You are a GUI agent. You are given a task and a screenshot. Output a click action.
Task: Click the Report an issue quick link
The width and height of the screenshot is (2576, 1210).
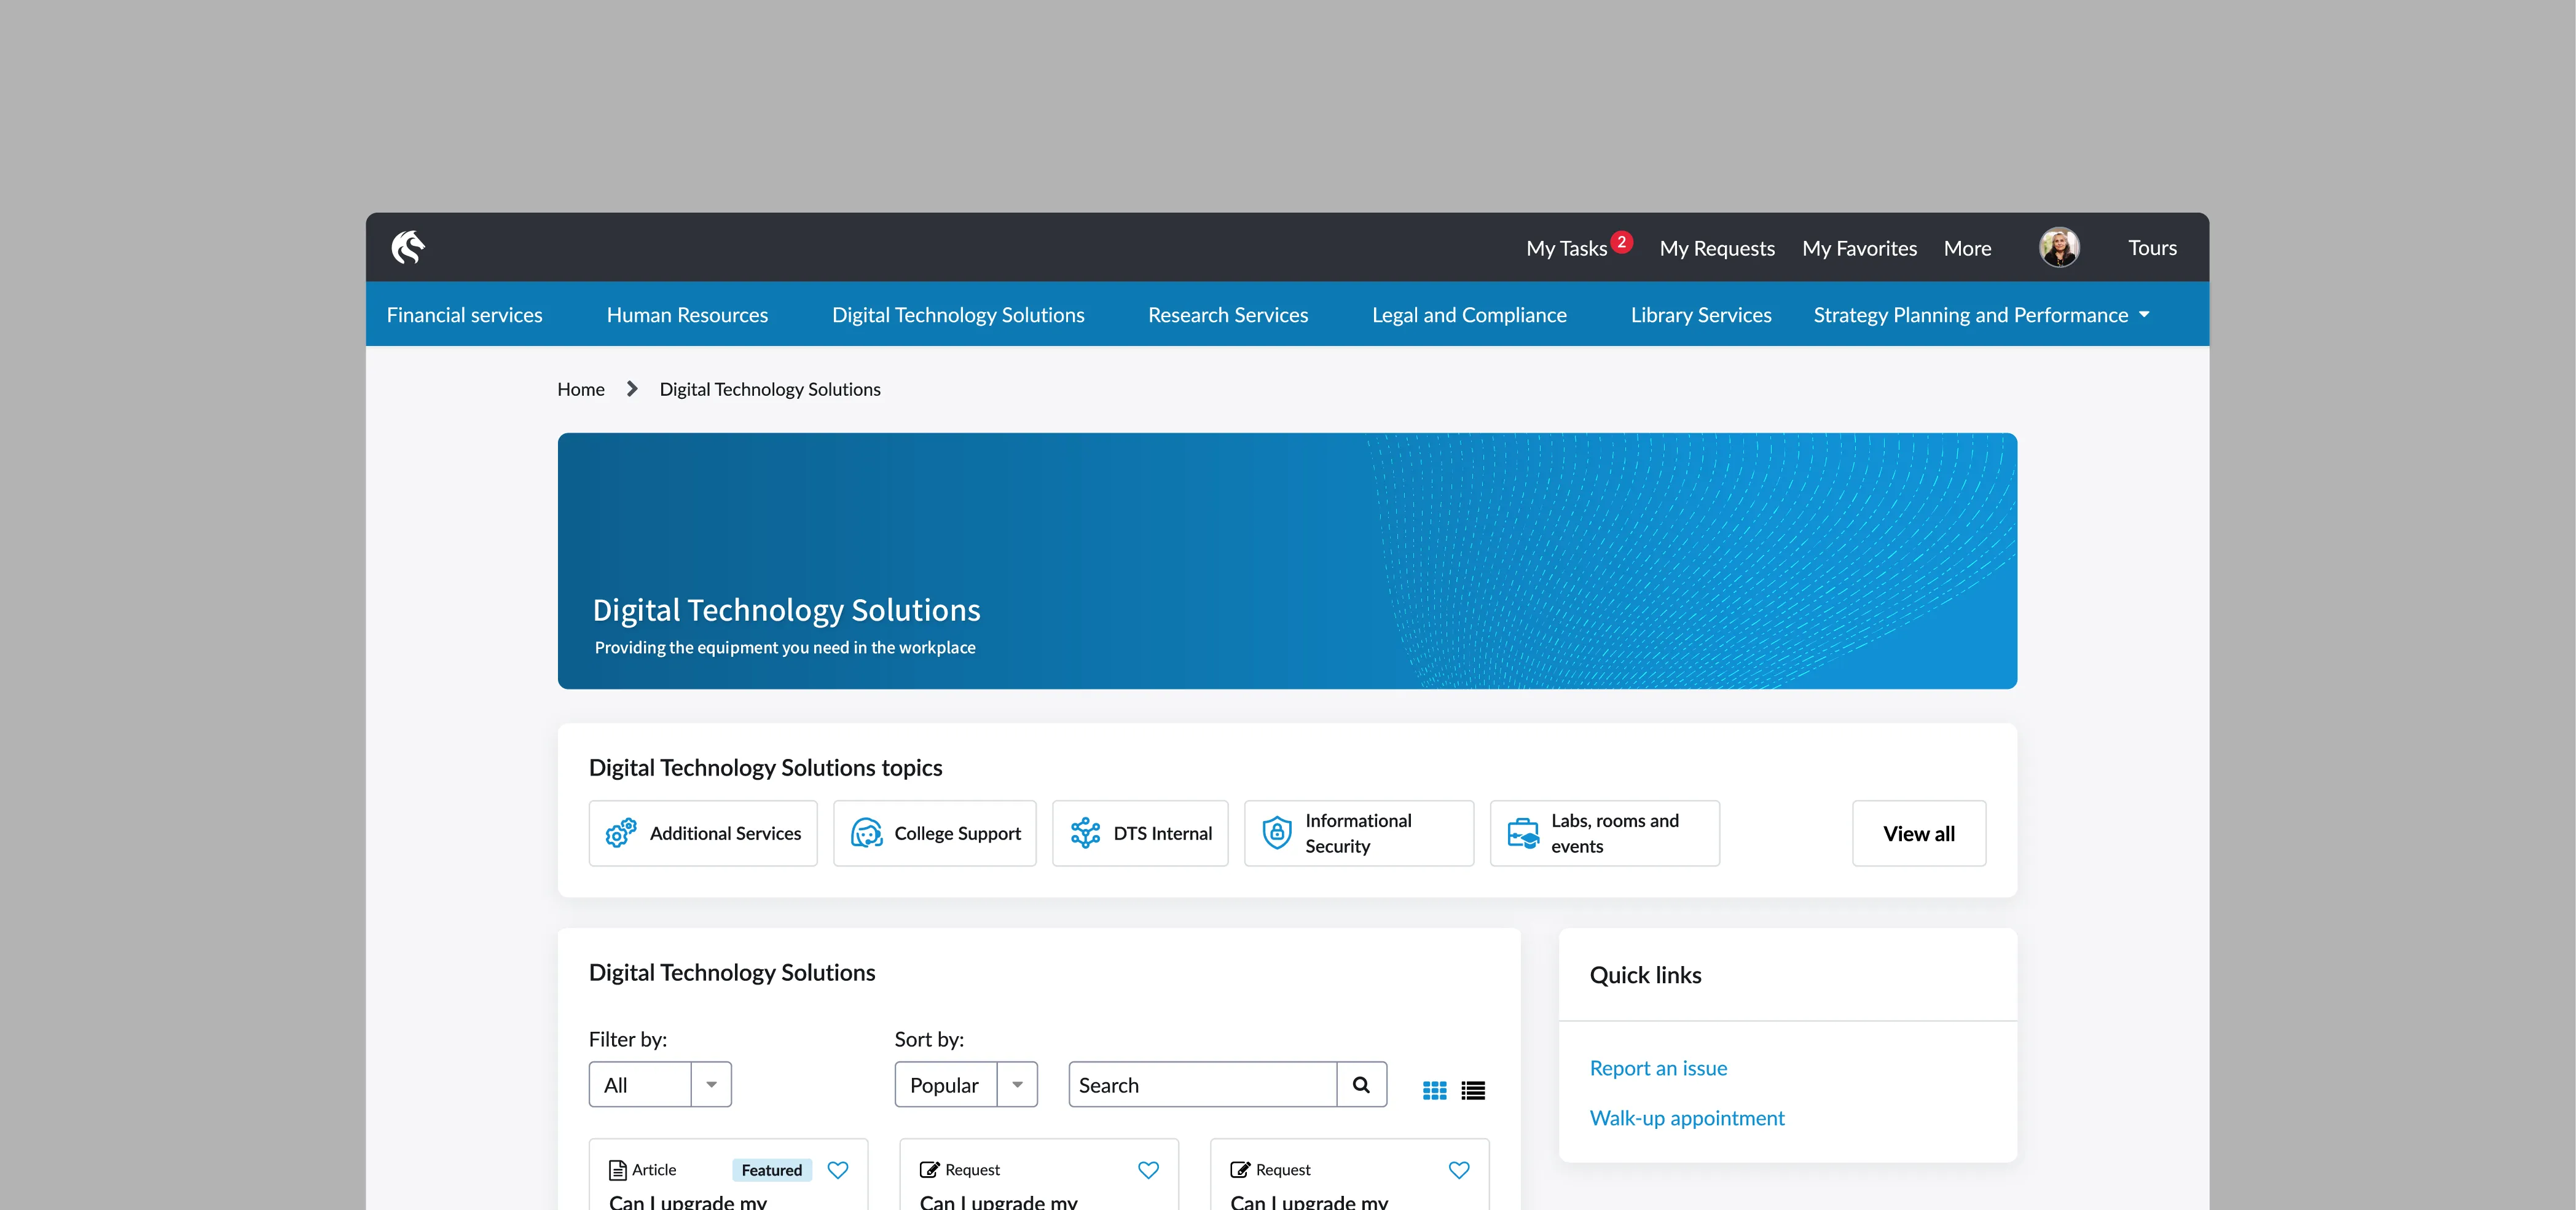tap(1658, 1068)
